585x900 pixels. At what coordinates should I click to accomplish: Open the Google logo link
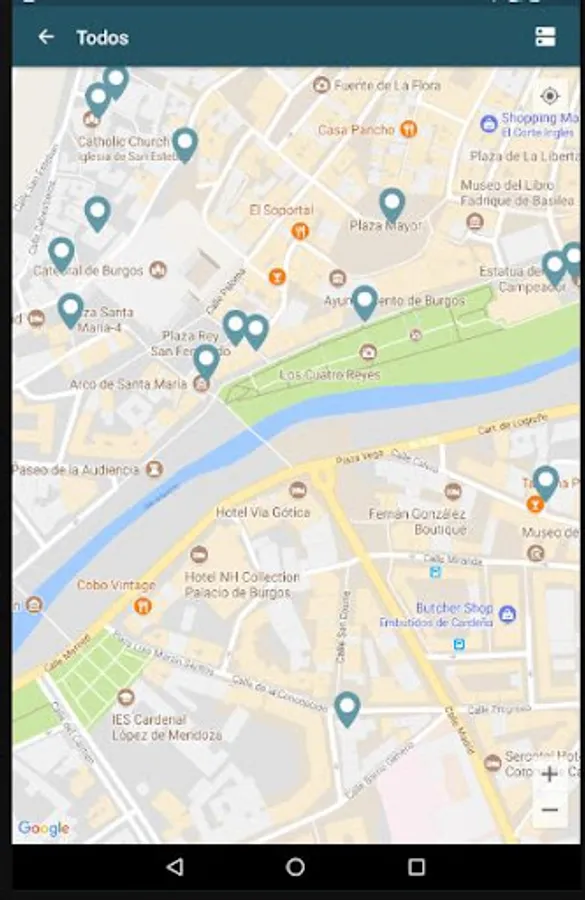[x=44, y=828]
